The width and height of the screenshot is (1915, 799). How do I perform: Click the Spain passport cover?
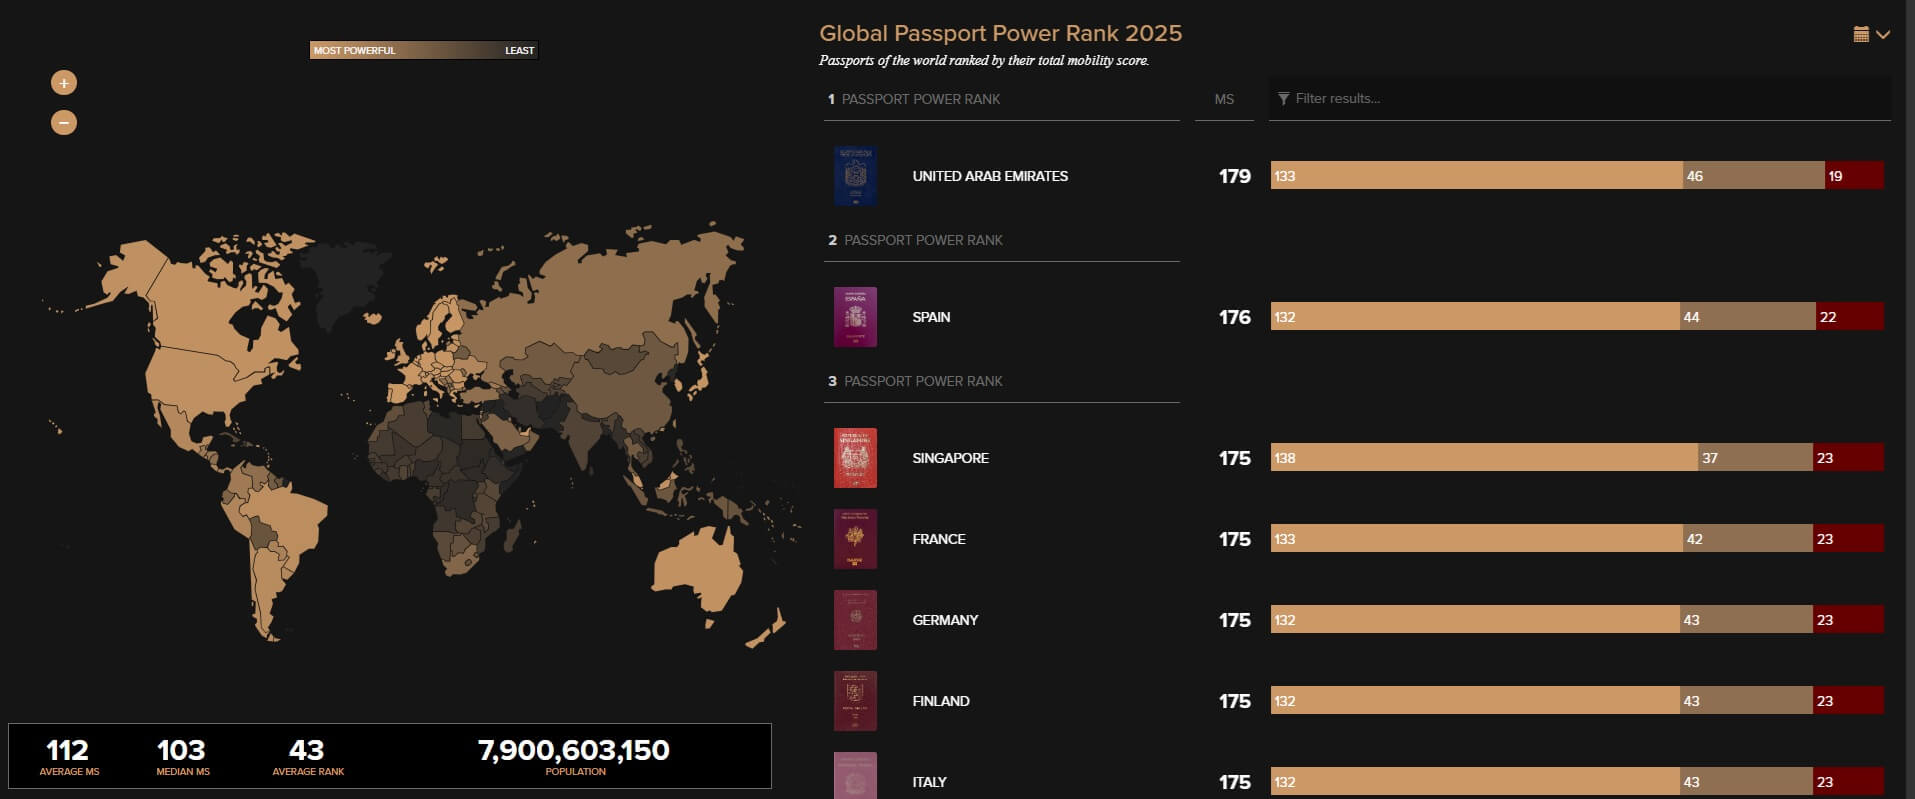pos(855,318)
